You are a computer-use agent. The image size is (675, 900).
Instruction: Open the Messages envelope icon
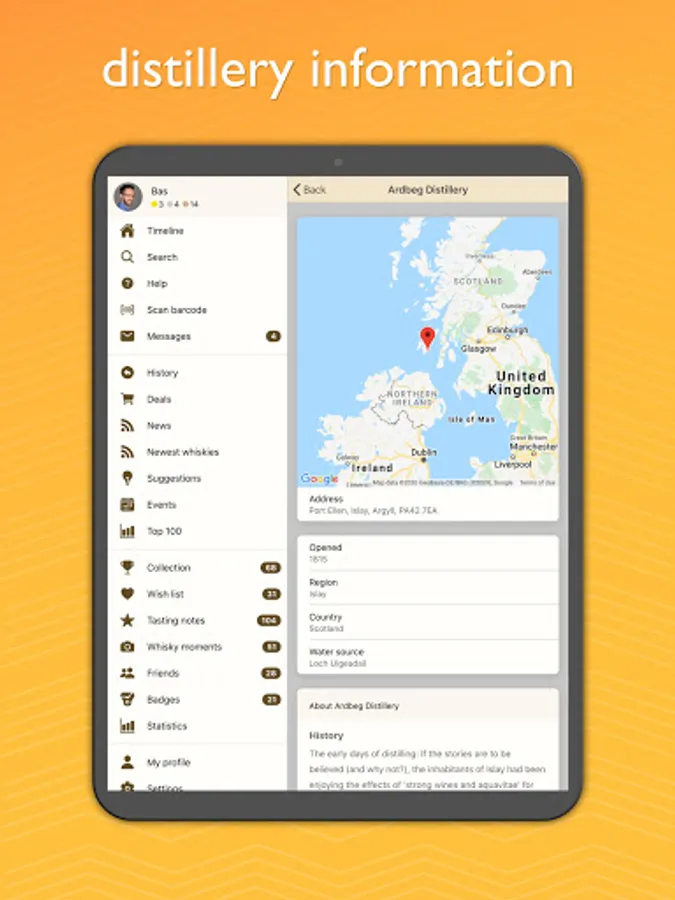[x=127, y=336]
